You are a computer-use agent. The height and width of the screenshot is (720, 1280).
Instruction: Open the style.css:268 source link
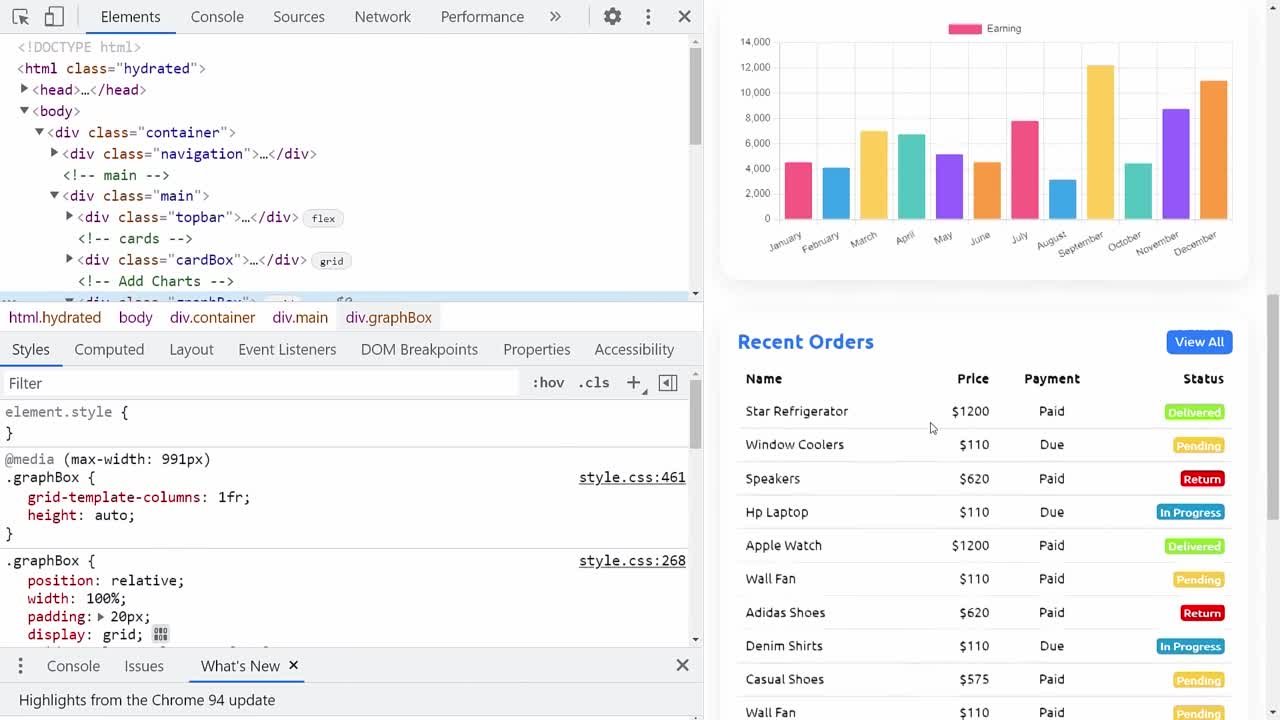tap(632, 561)
